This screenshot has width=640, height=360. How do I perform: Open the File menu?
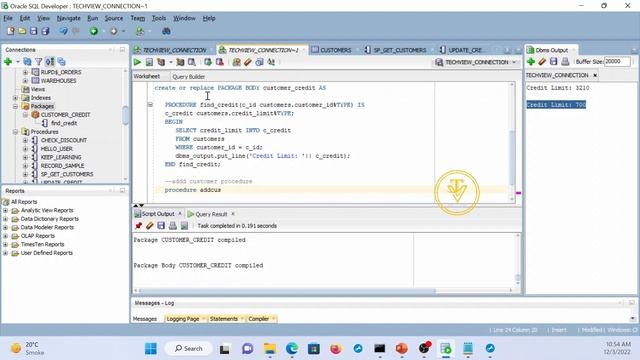click(x=8, y=18)
